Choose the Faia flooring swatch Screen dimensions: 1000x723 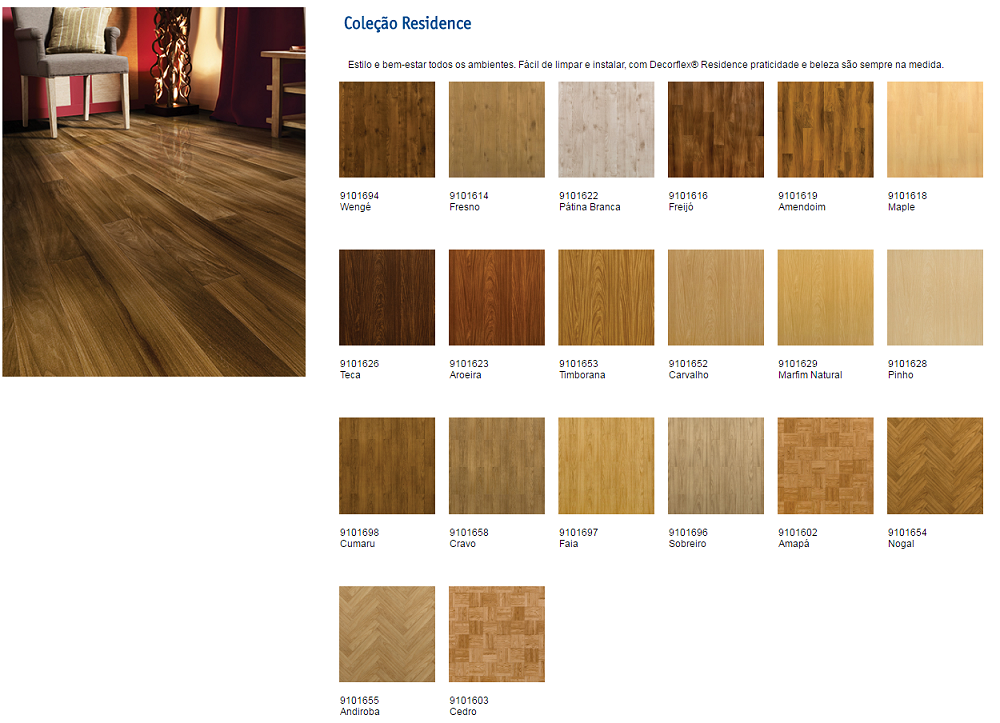(x=606, y=466)
